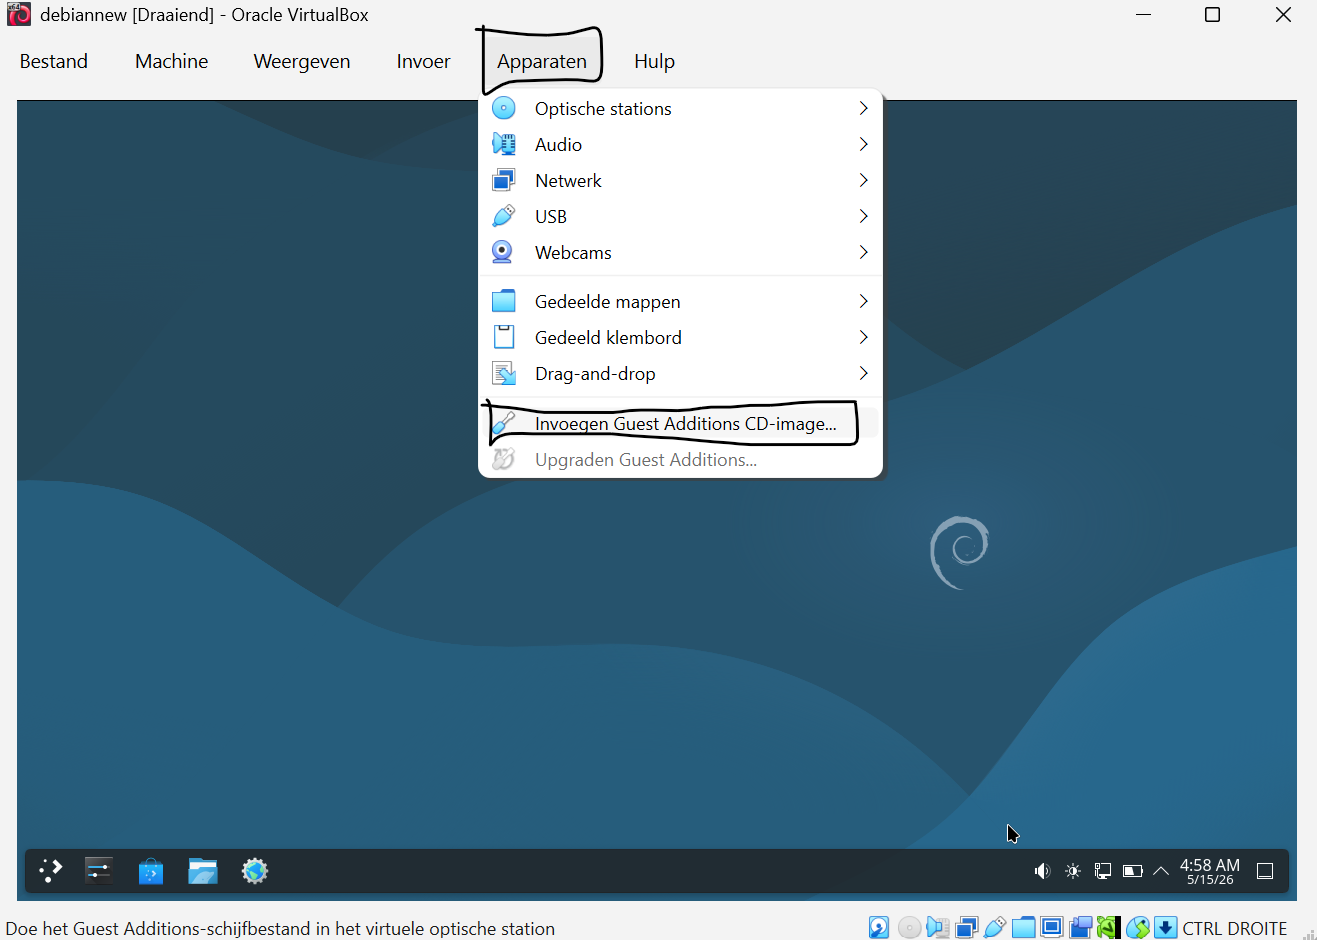The width and height of the screenshot is (1317, 940).
Task: Click the battery icon in the Debian system tray
Action: (x=1133, y=871)
